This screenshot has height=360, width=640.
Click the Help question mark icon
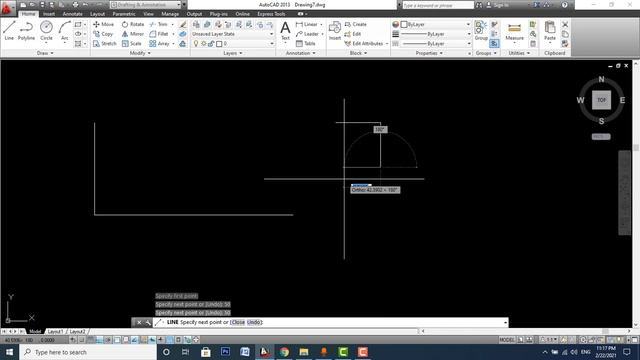(x=564, y=5)
